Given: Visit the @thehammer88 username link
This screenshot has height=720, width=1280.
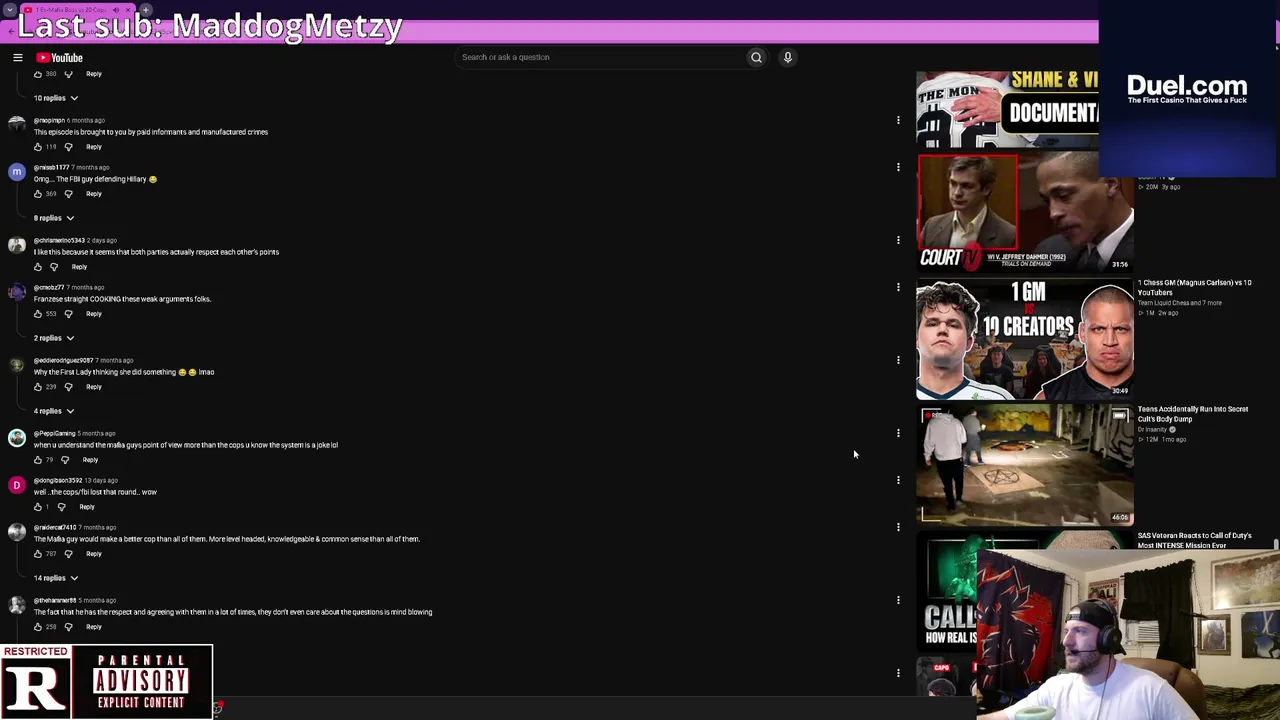Looking at the screenshot, I should click(55, 600).
